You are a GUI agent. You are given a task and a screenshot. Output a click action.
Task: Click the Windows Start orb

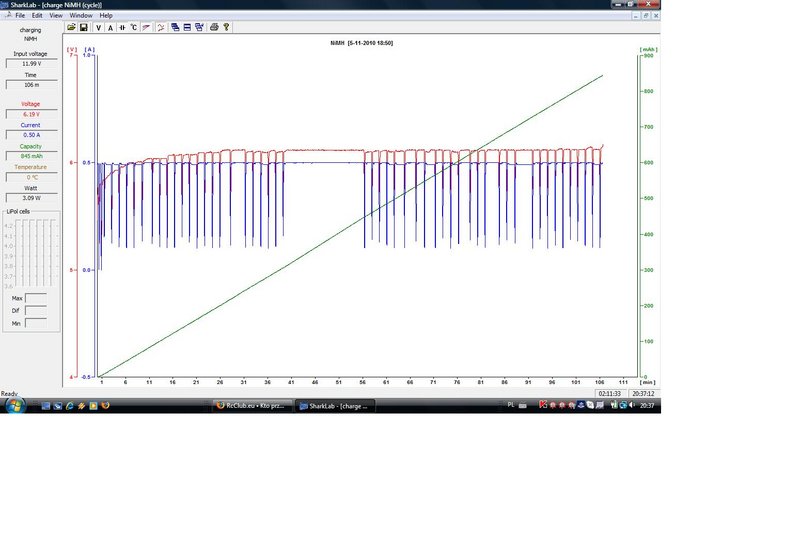tap(15, 406)
